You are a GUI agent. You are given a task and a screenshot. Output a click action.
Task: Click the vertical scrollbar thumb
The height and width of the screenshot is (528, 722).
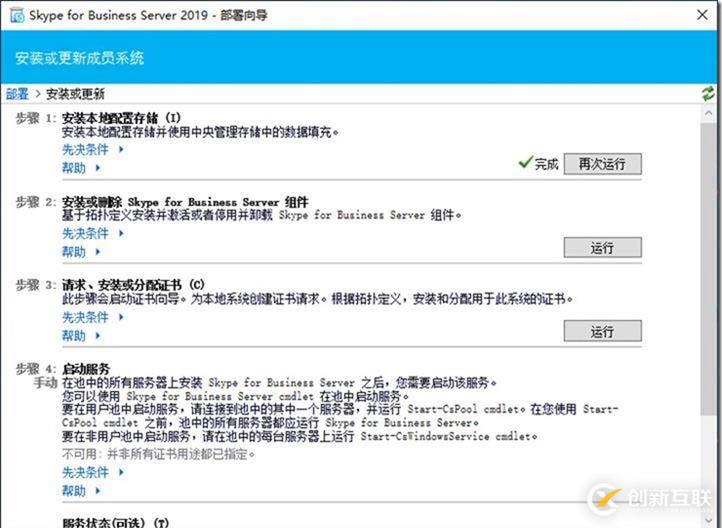708,269
